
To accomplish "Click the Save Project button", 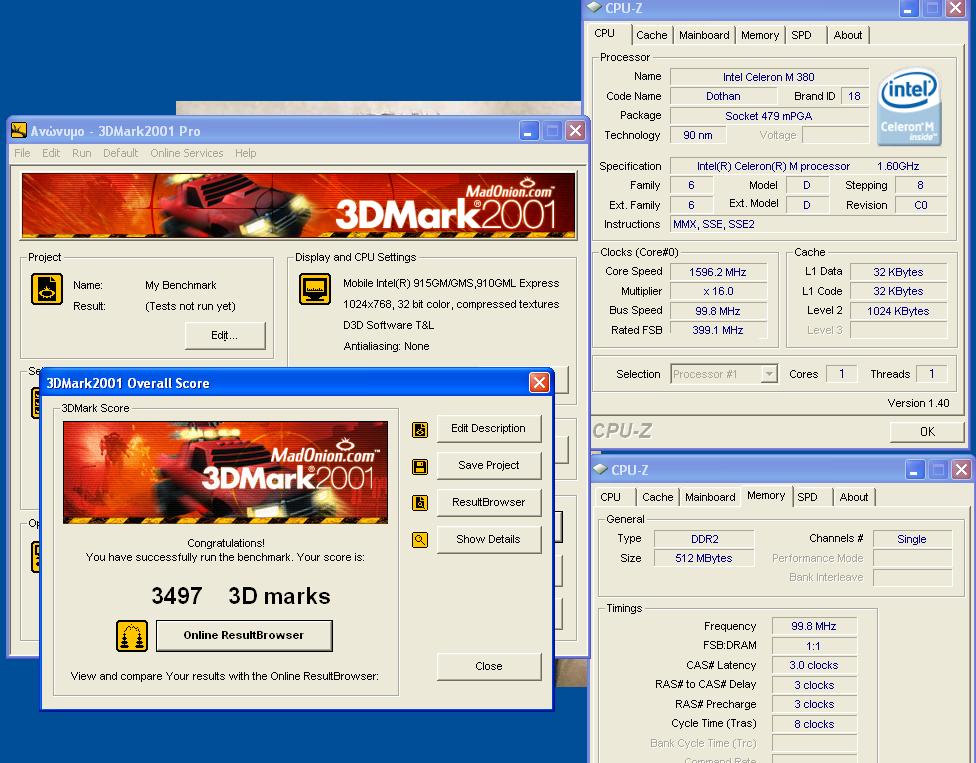I will 489,466.
